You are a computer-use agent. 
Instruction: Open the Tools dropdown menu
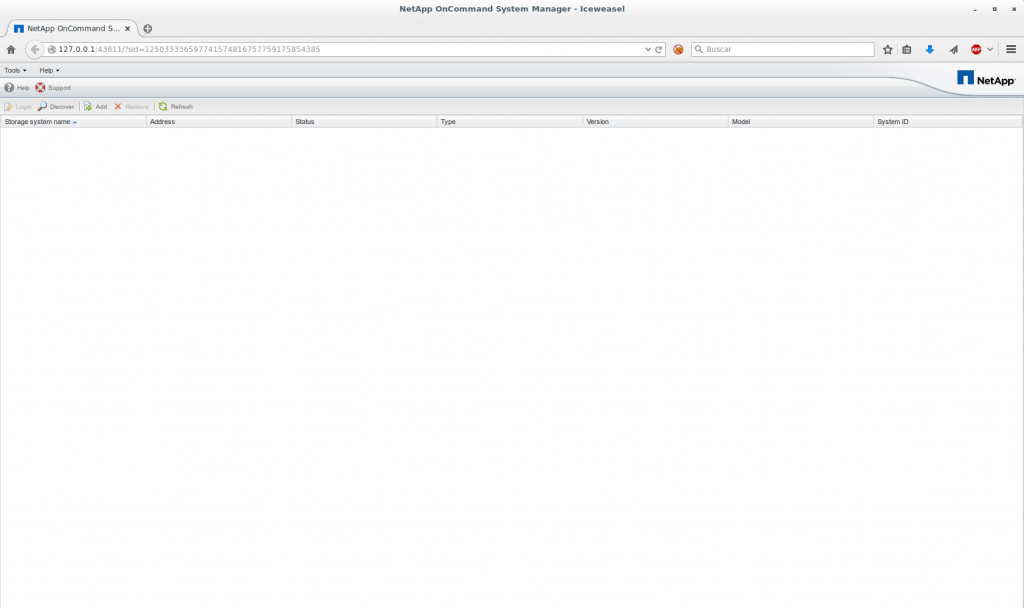pos(15,70)
